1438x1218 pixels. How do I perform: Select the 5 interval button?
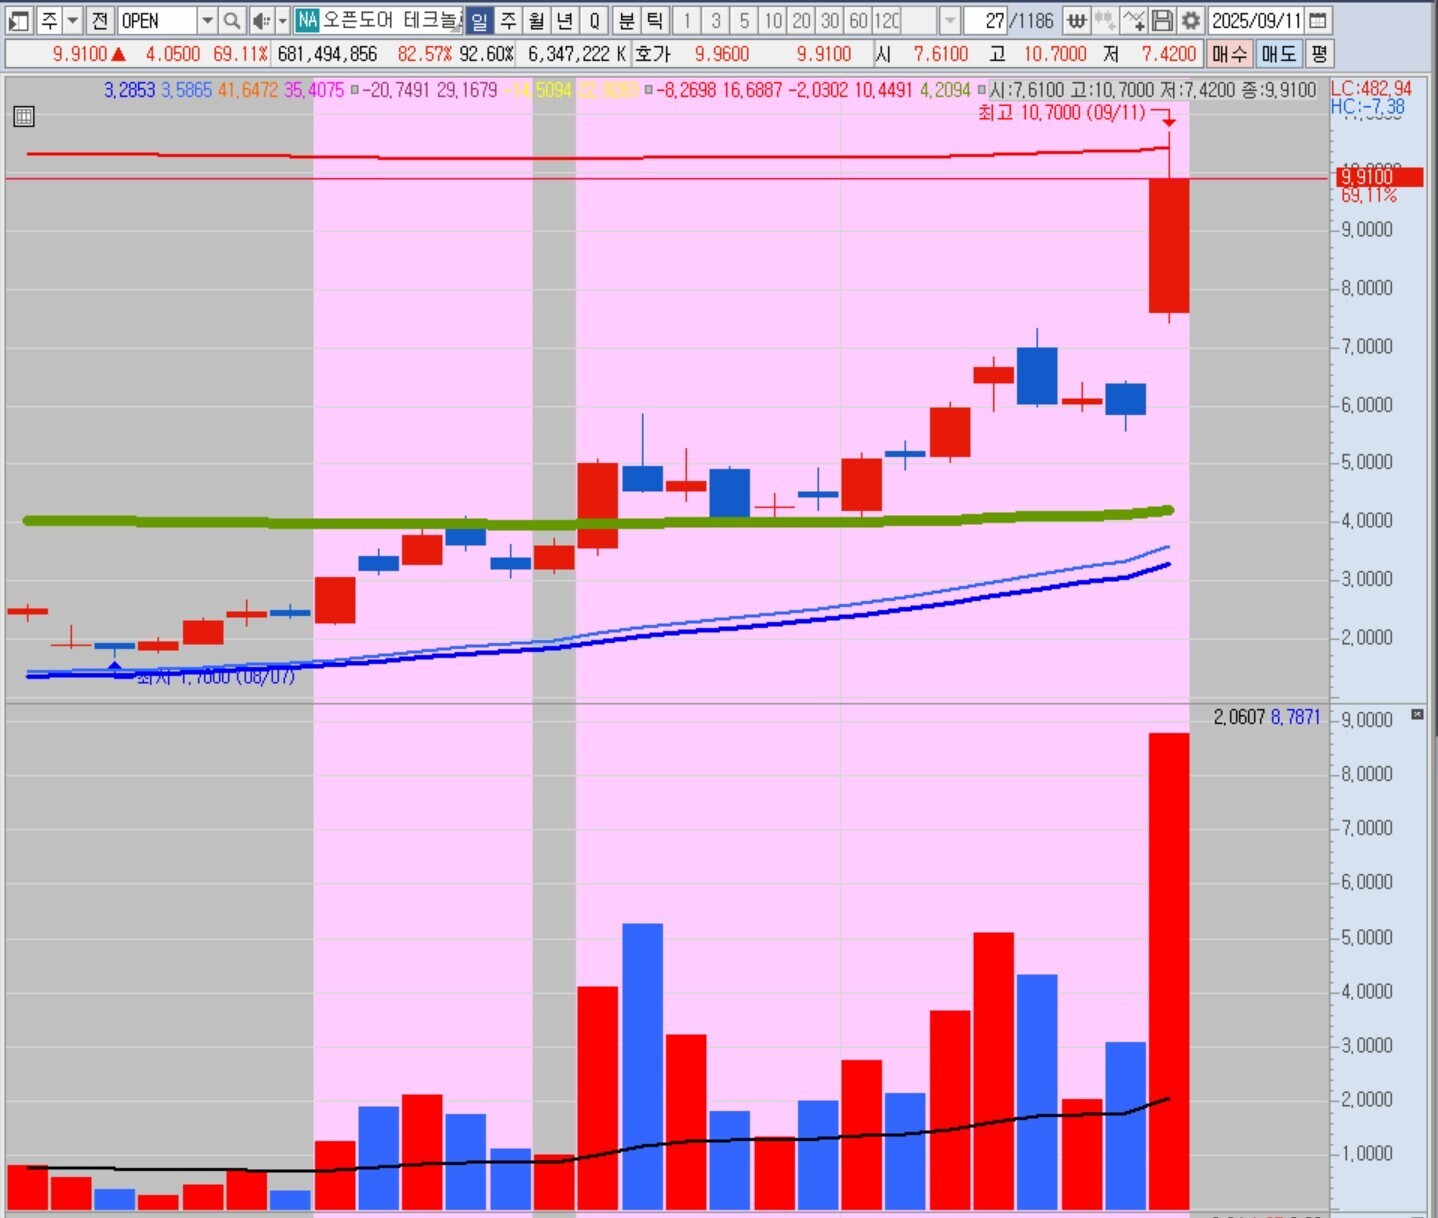click(x=744, y=20)
